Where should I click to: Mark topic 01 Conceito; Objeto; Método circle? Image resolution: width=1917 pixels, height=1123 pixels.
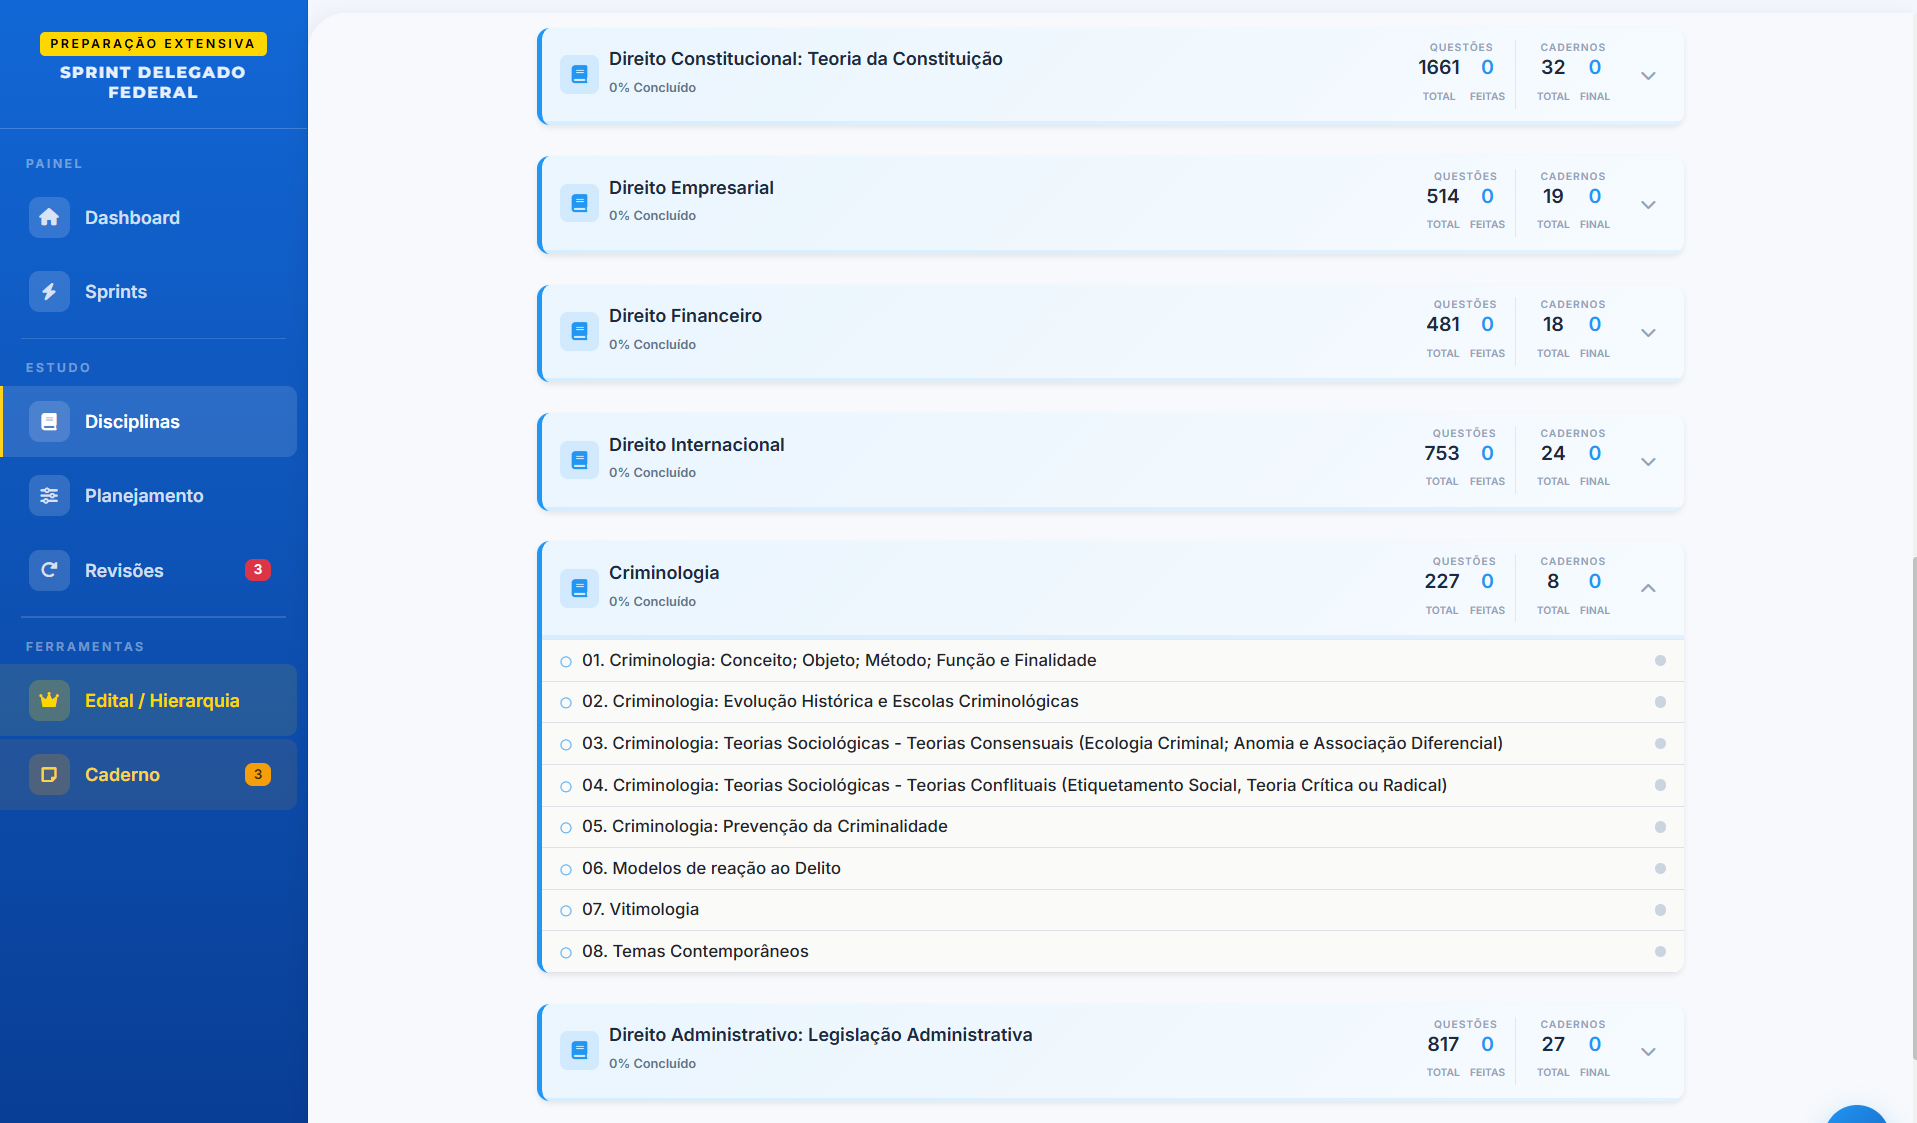566,661
